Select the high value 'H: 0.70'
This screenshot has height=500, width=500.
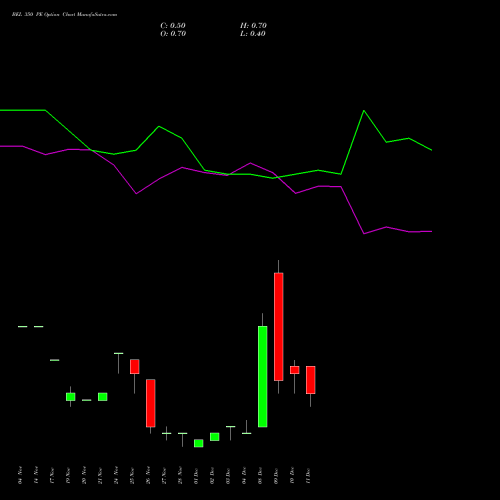tap(253, 26)
